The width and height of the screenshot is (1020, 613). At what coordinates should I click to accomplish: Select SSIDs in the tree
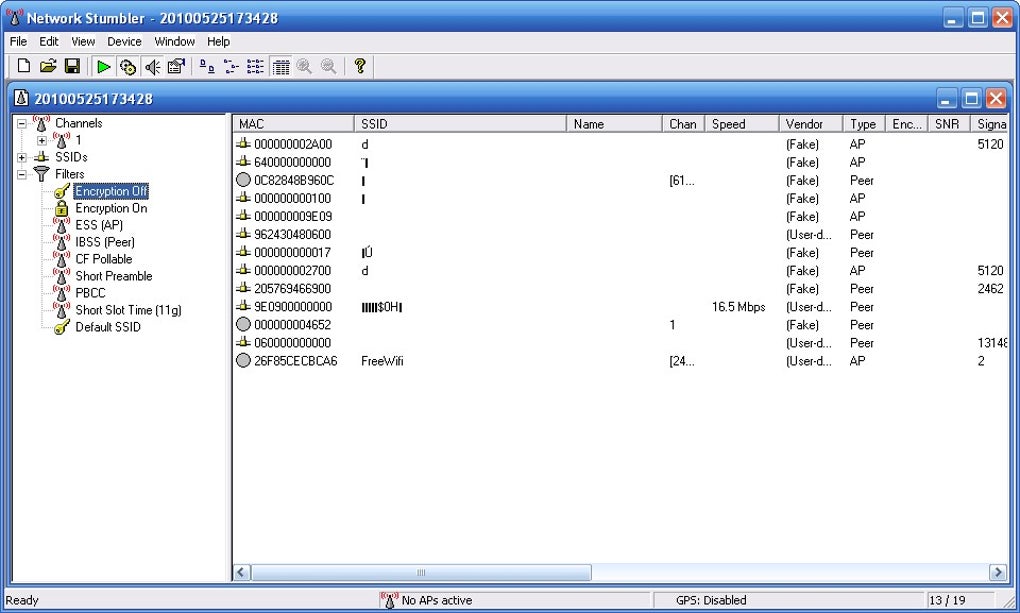point(71,157)
